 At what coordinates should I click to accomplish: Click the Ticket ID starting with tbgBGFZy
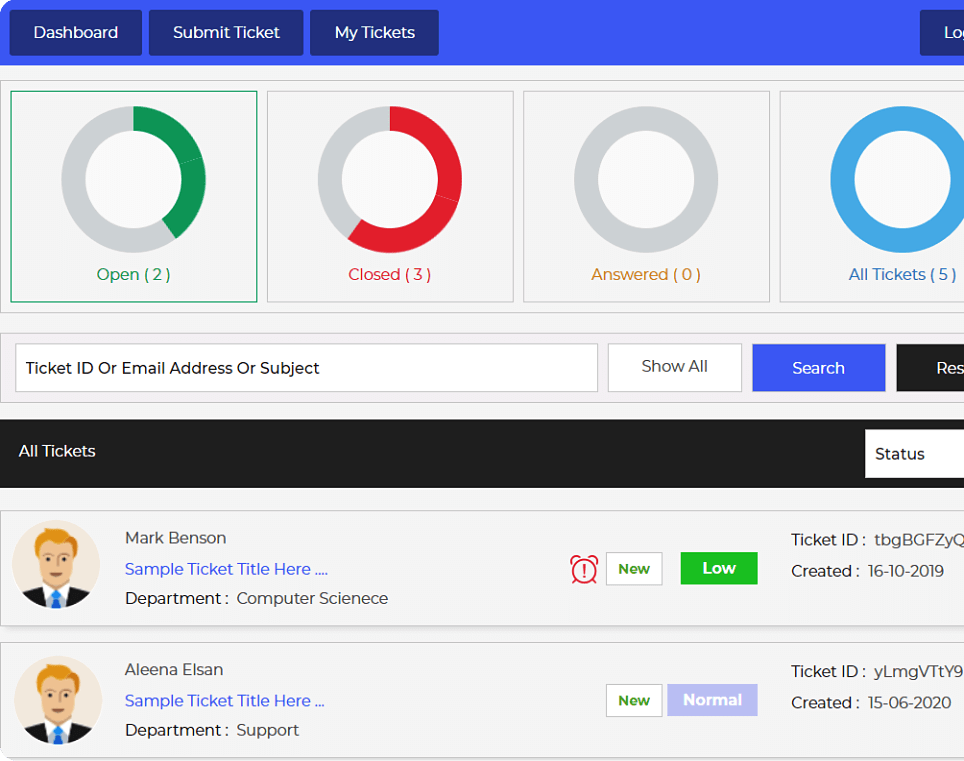coord(877,540)
